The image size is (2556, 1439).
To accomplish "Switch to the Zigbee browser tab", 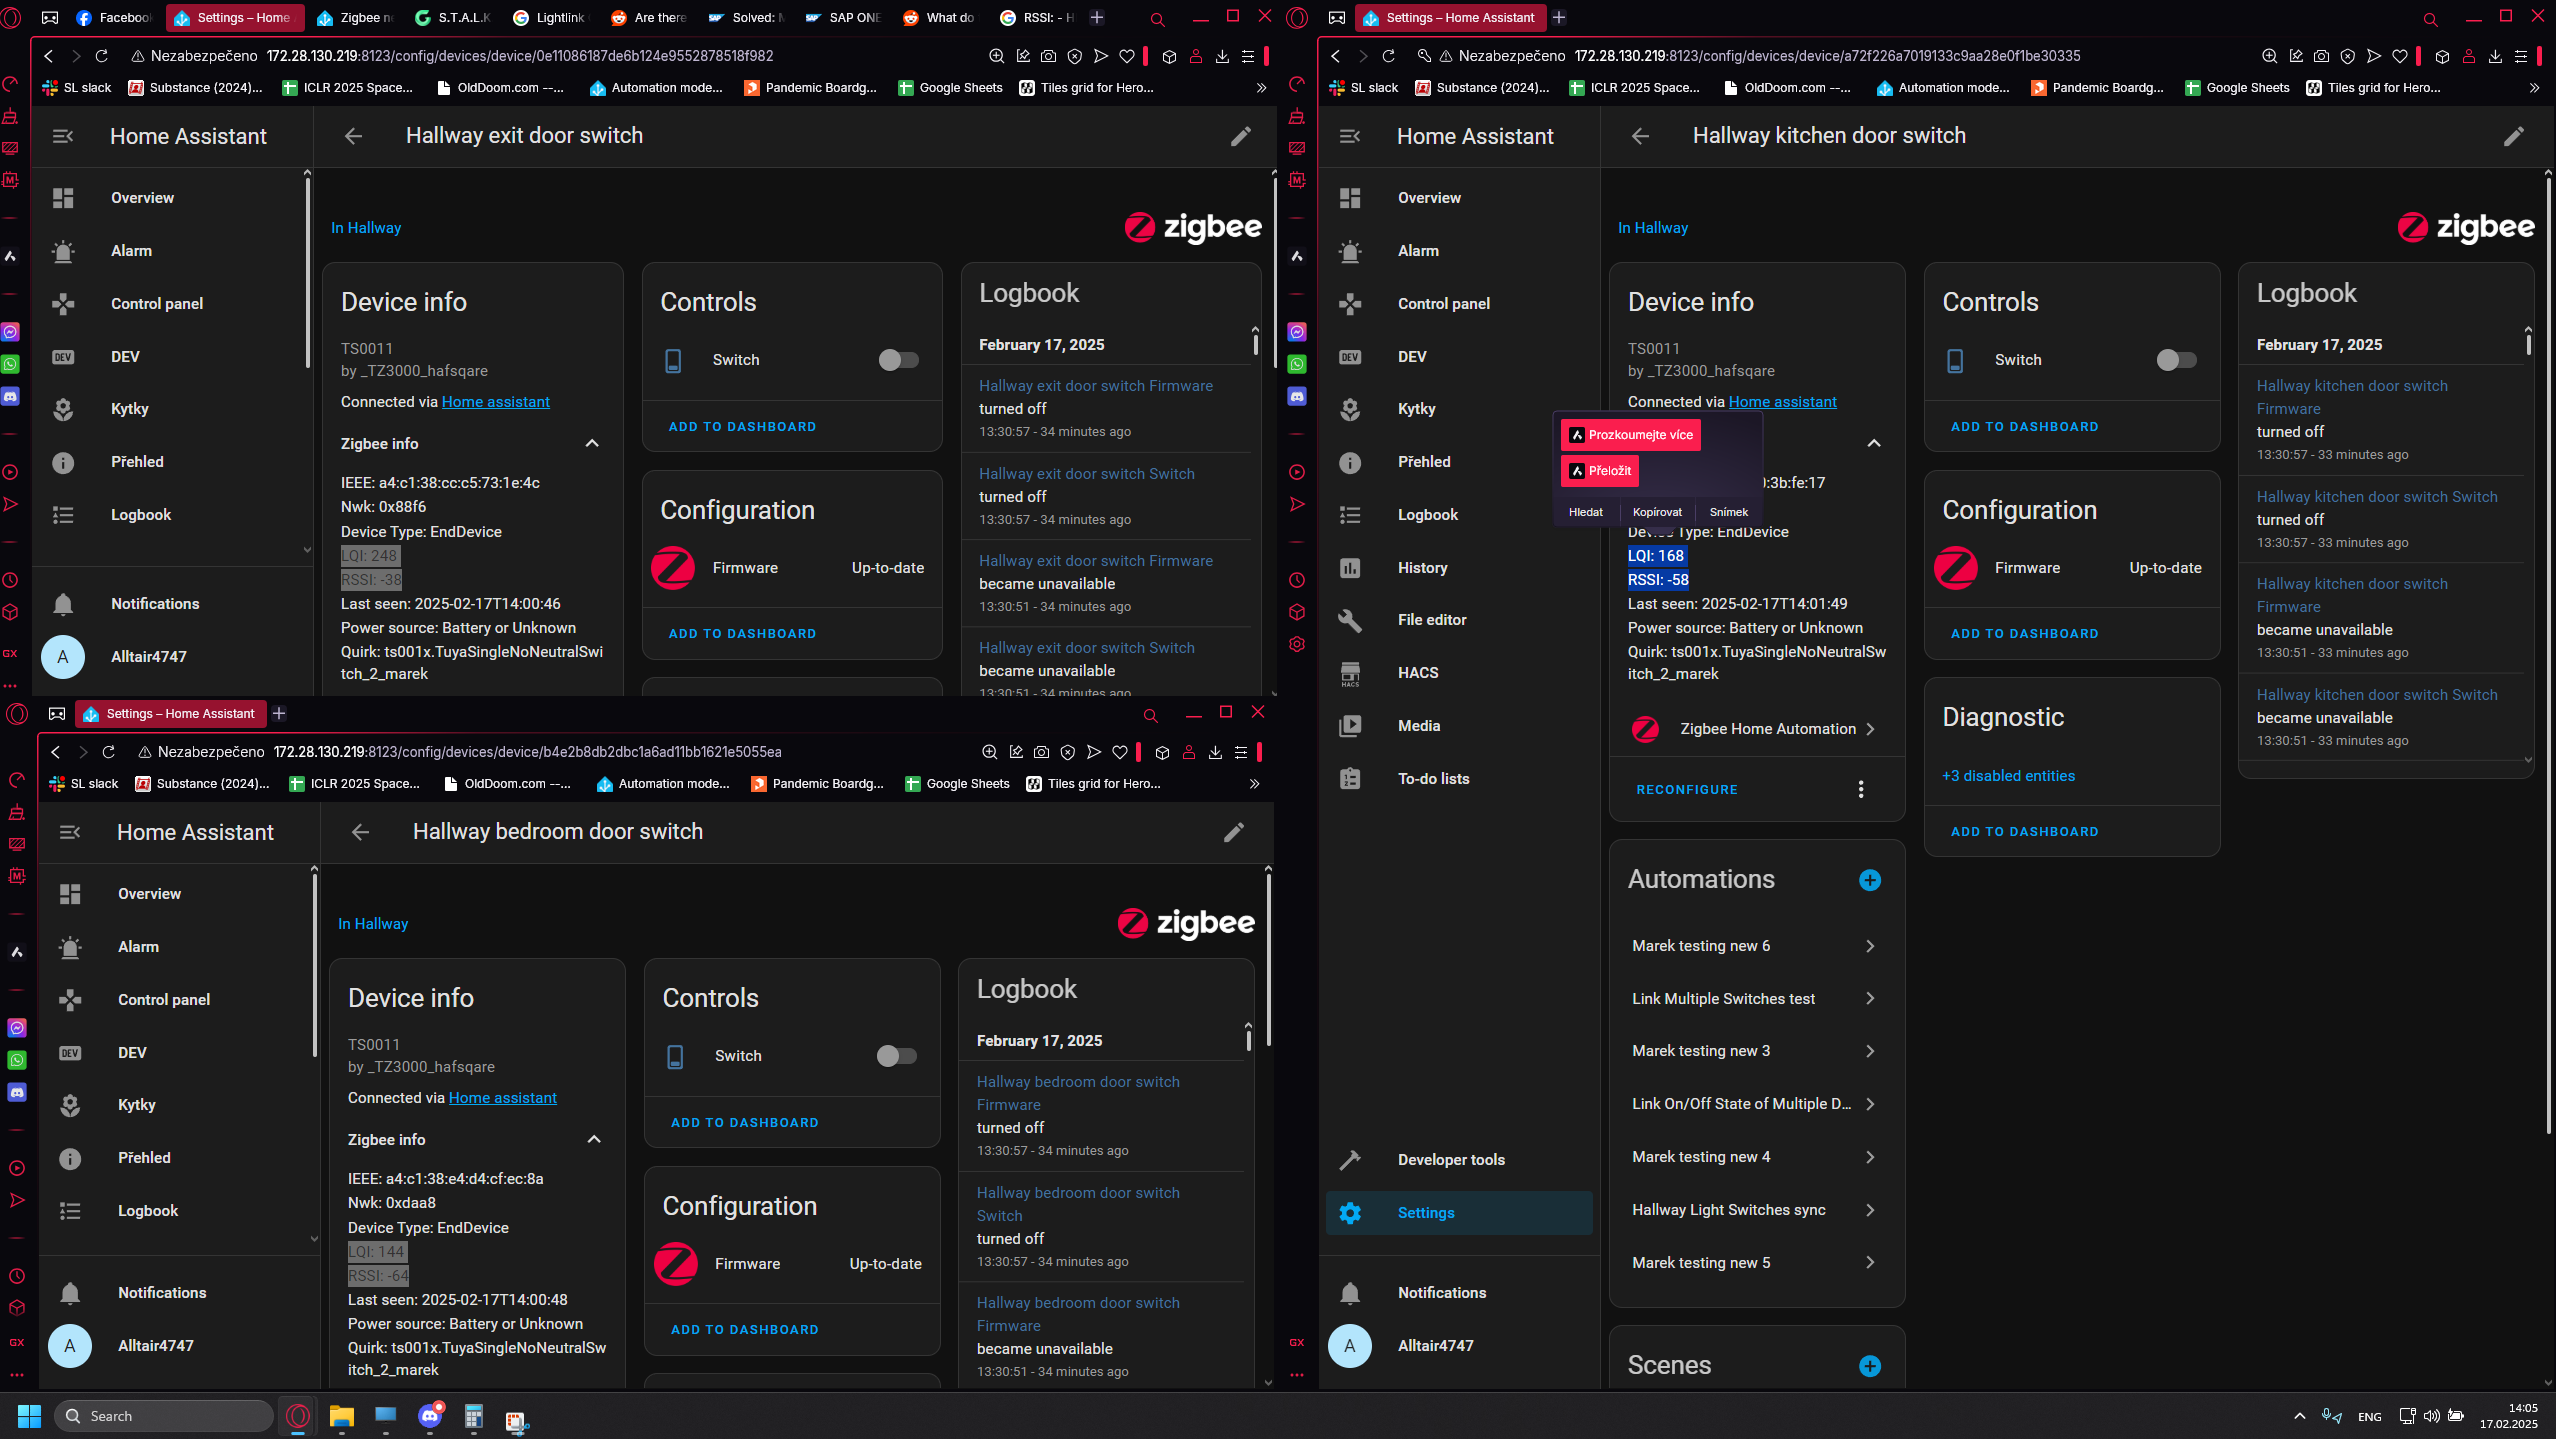I will click(x=355, y=18).
